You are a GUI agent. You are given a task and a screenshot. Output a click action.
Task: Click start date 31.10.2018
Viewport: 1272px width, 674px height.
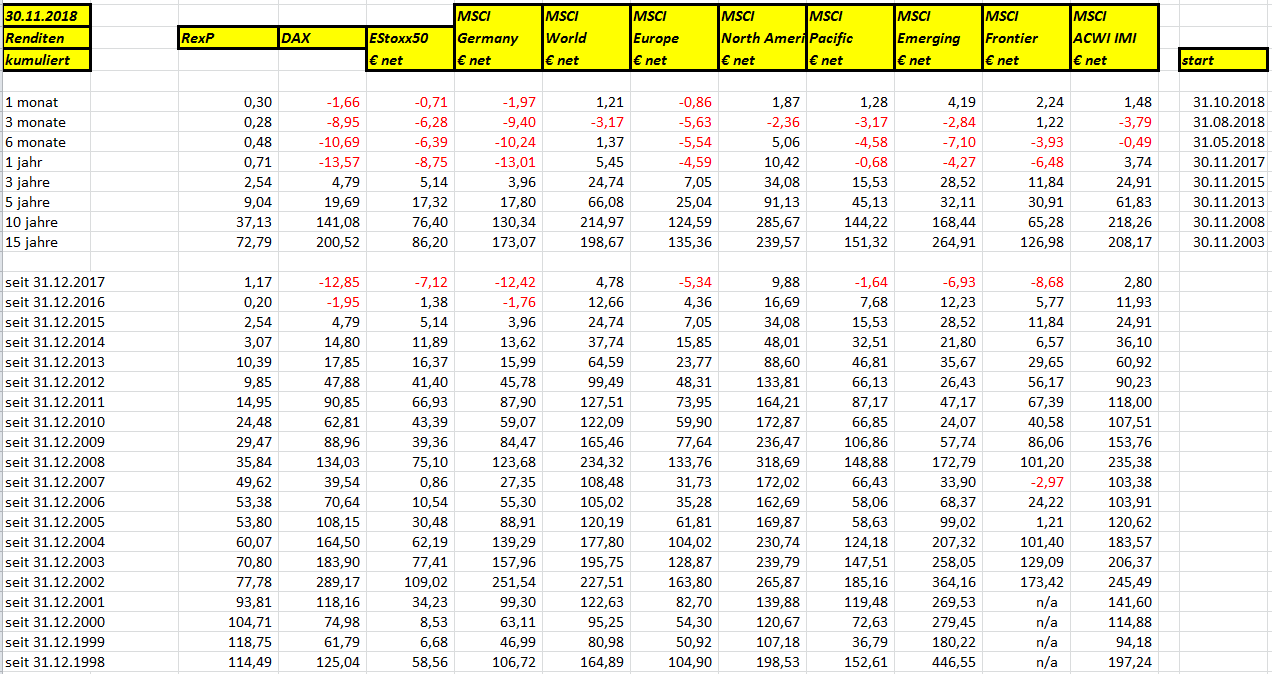(x=1229, y=102)
